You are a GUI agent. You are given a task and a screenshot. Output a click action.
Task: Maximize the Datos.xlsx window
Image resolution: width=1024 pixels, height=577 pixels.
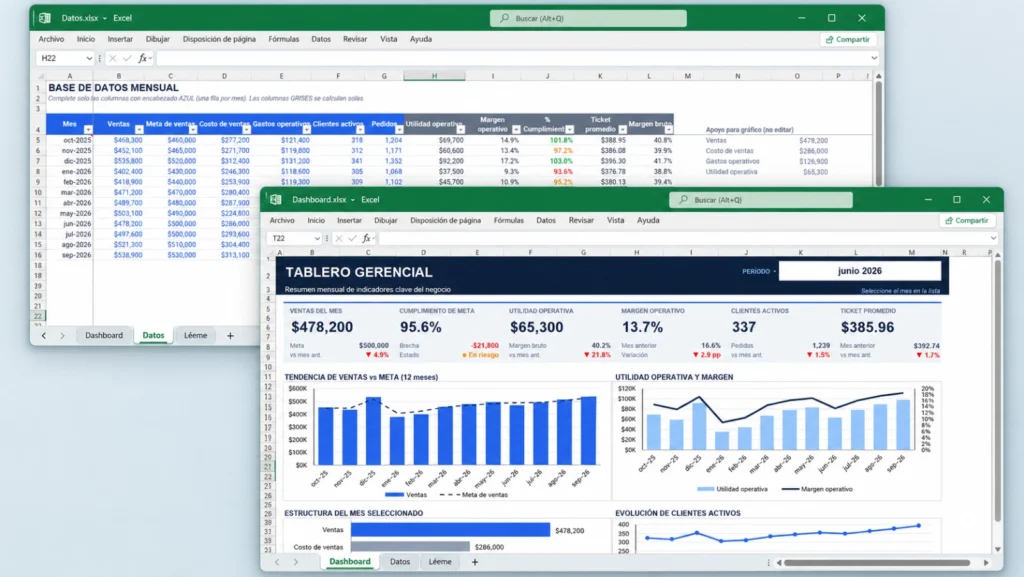click(831, 18)
